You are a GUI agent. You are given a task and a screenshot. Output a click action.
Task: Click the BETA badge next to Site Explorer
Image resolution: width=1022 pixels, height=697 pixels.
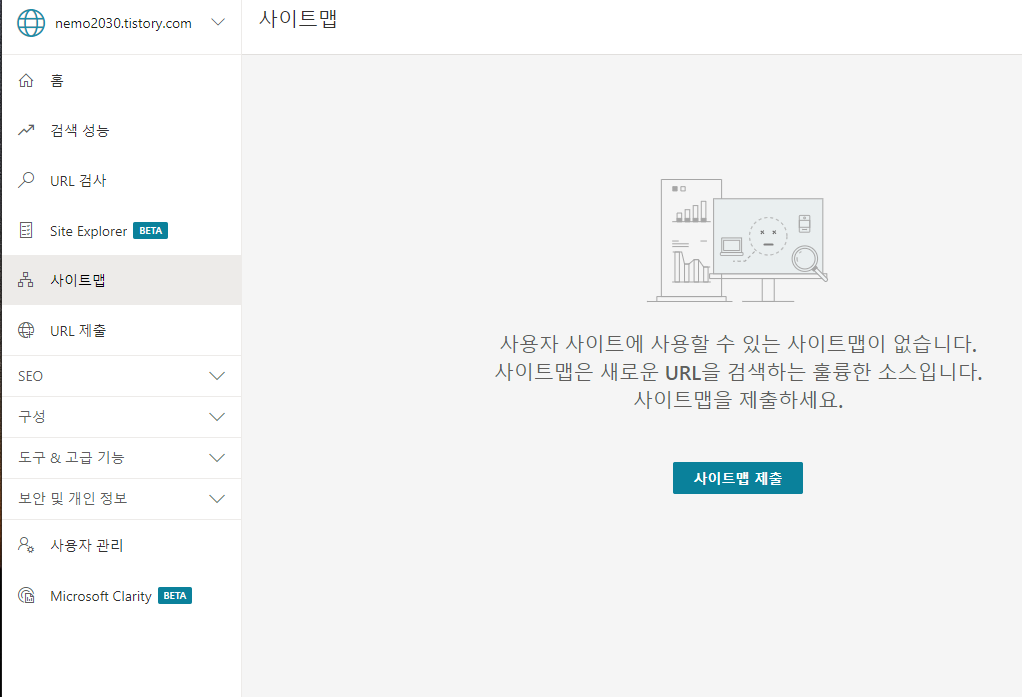click(x=151, y=231)
